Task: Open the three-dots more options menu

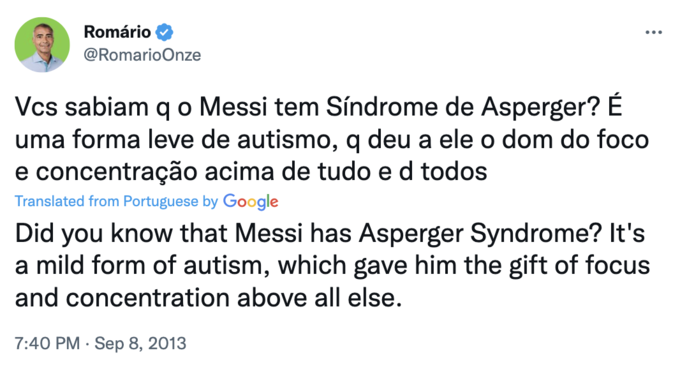Action: click(x=653, y=33)
